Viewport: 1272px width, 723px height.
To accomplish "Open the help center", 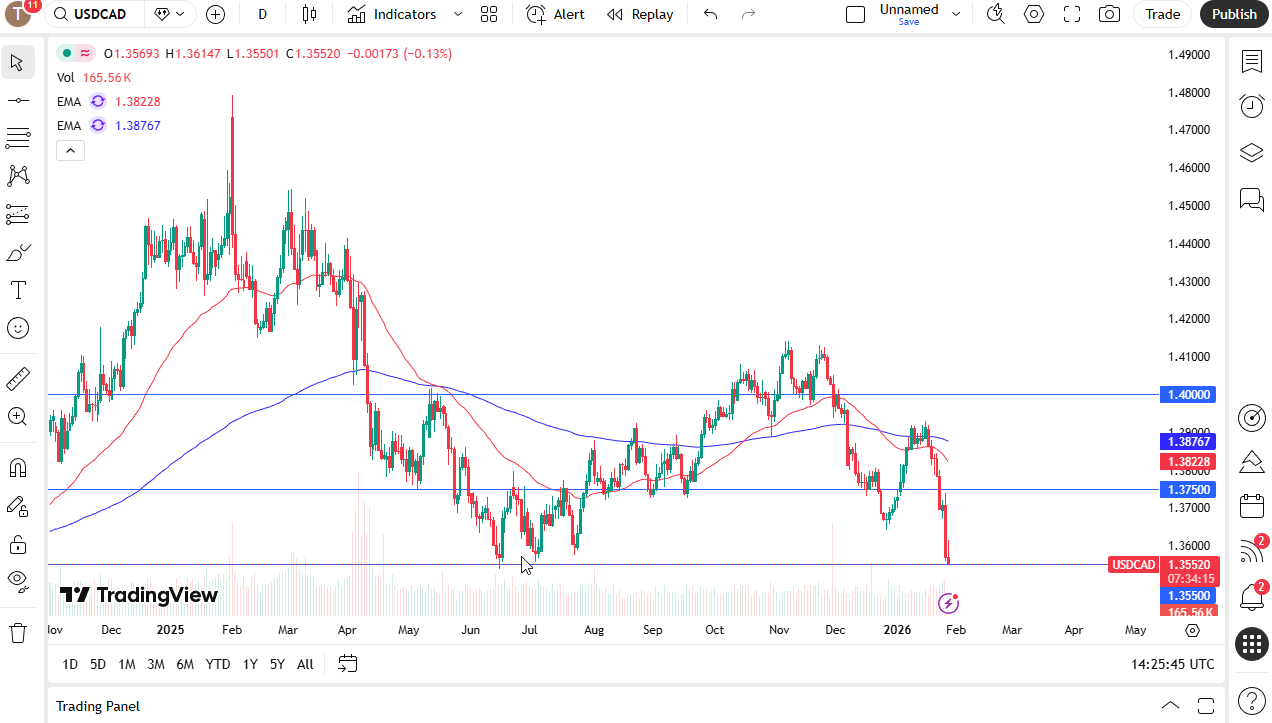I will click(x=1251, y=700).
